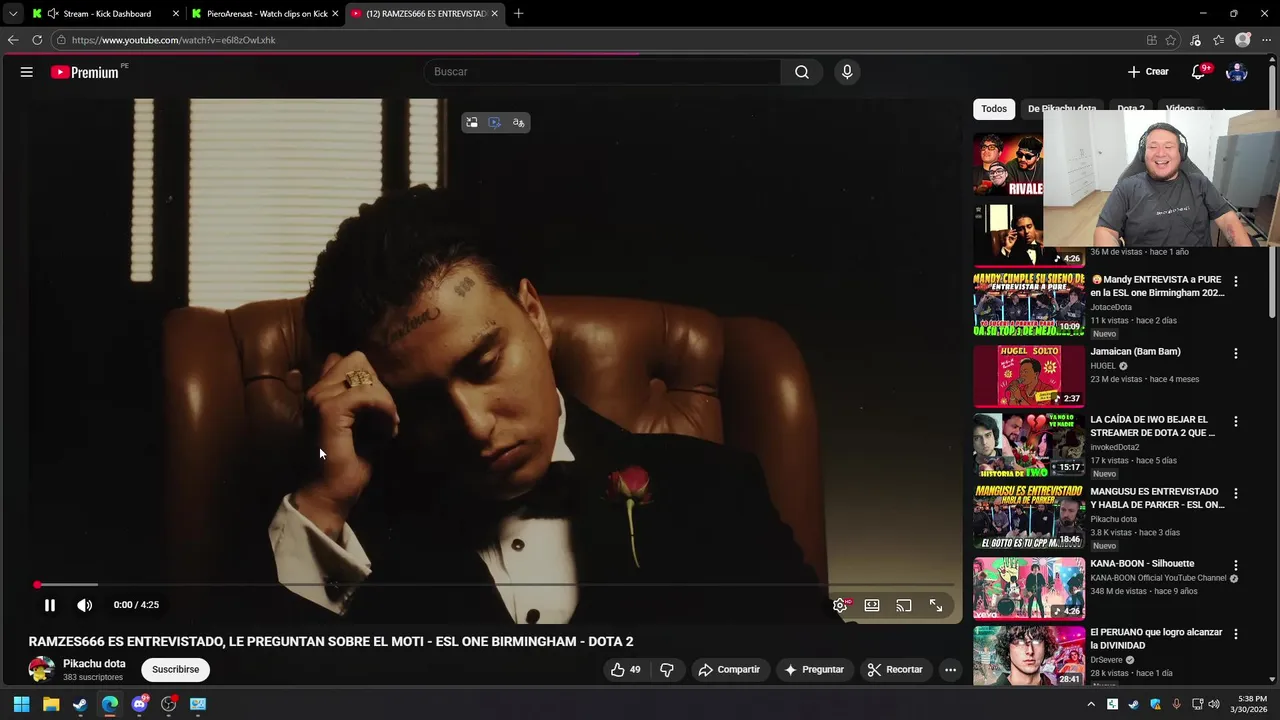Expand the browser tab search dropdown

[x=12, y=14]
